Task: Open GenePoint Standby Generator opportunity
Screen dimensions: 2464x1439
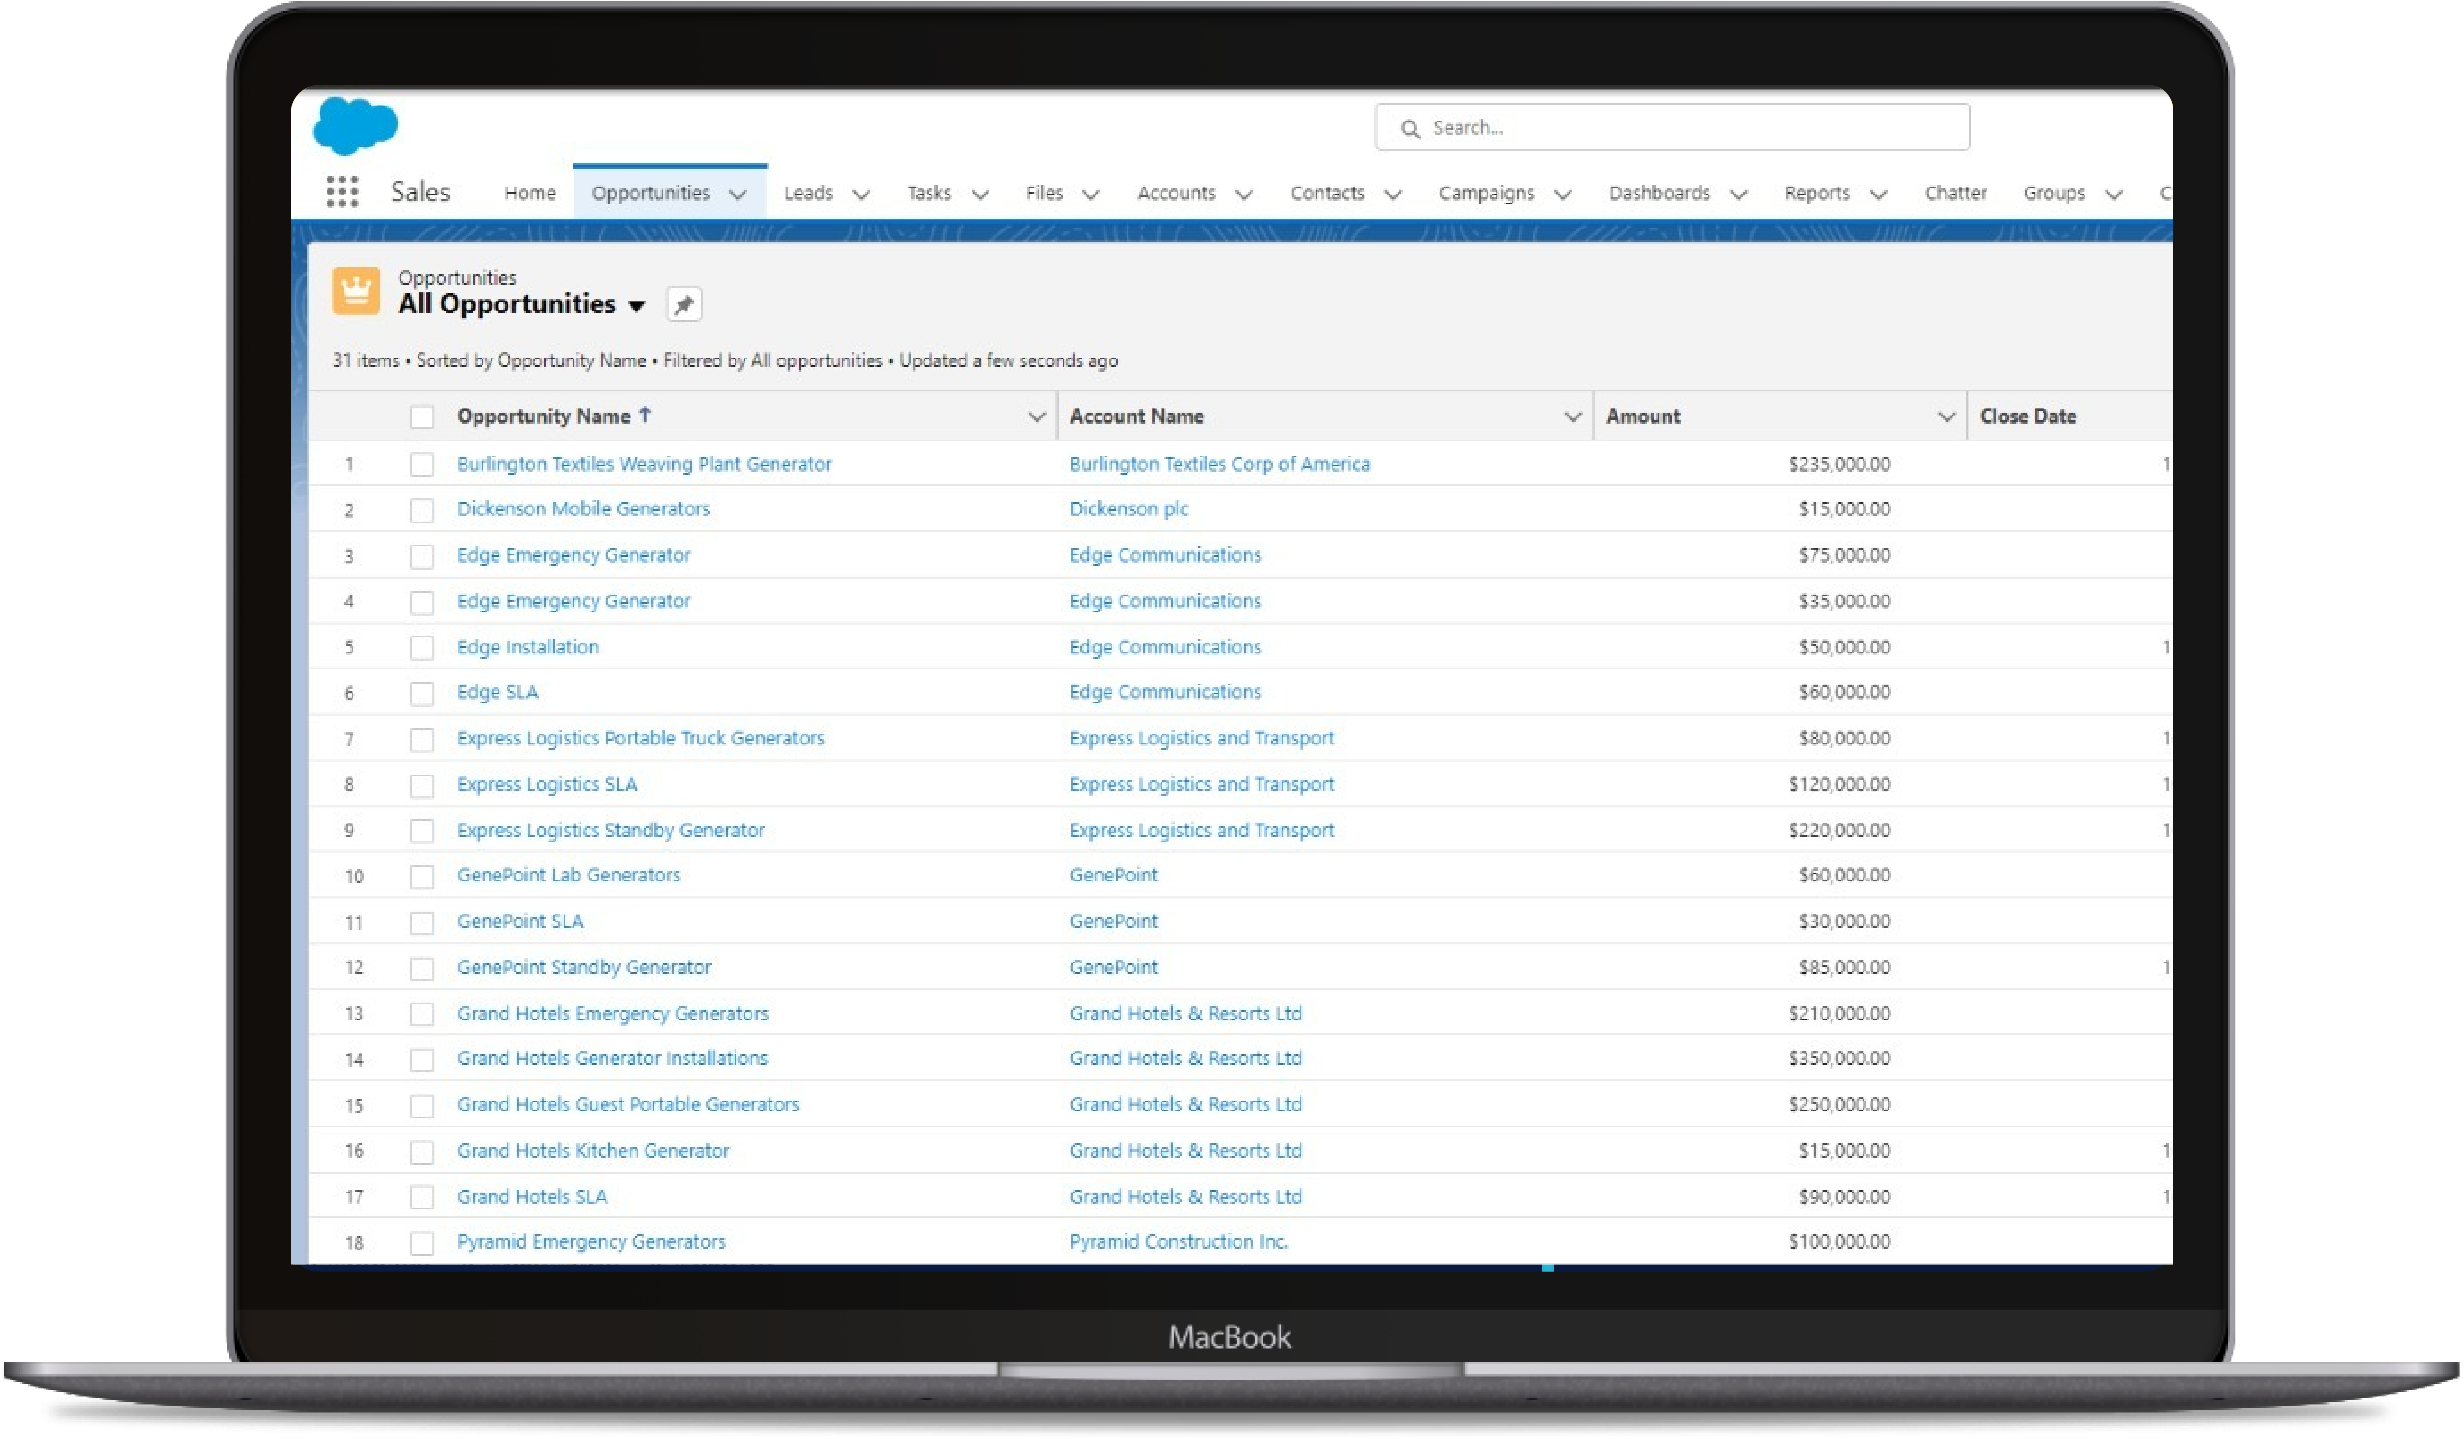Action: pyautogui.click(x=584, y=967)
